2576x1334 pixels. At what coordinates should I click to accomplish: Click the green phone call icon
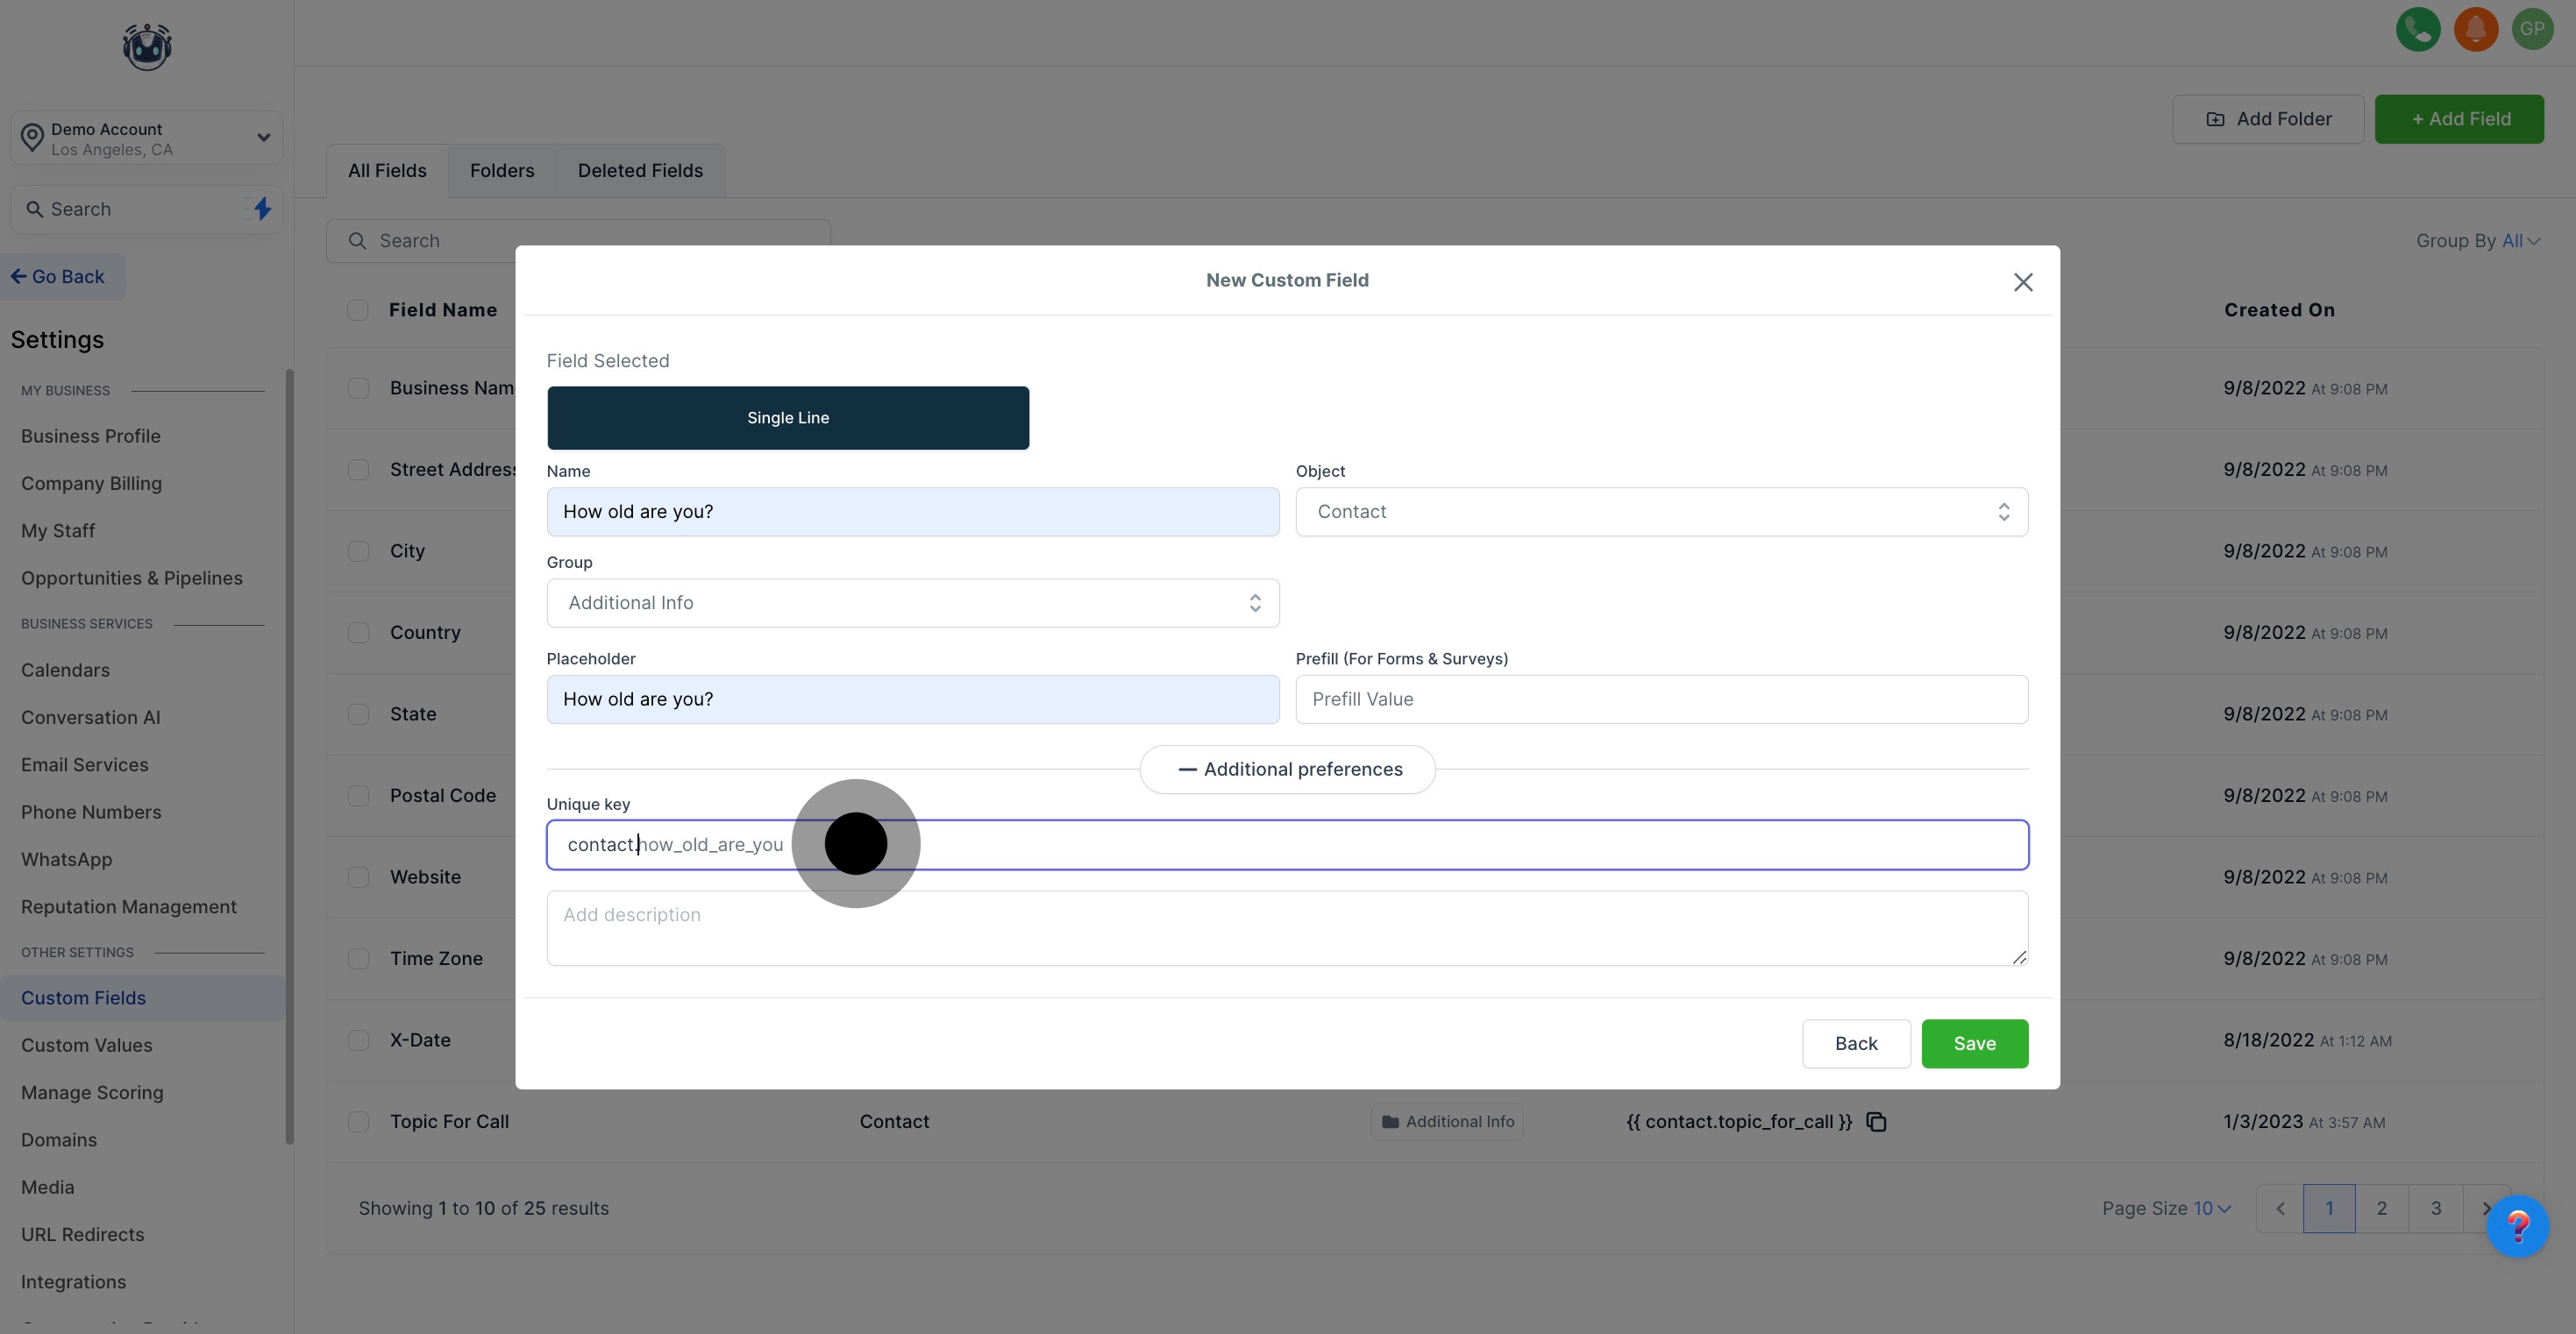[x=2417, y=29]
